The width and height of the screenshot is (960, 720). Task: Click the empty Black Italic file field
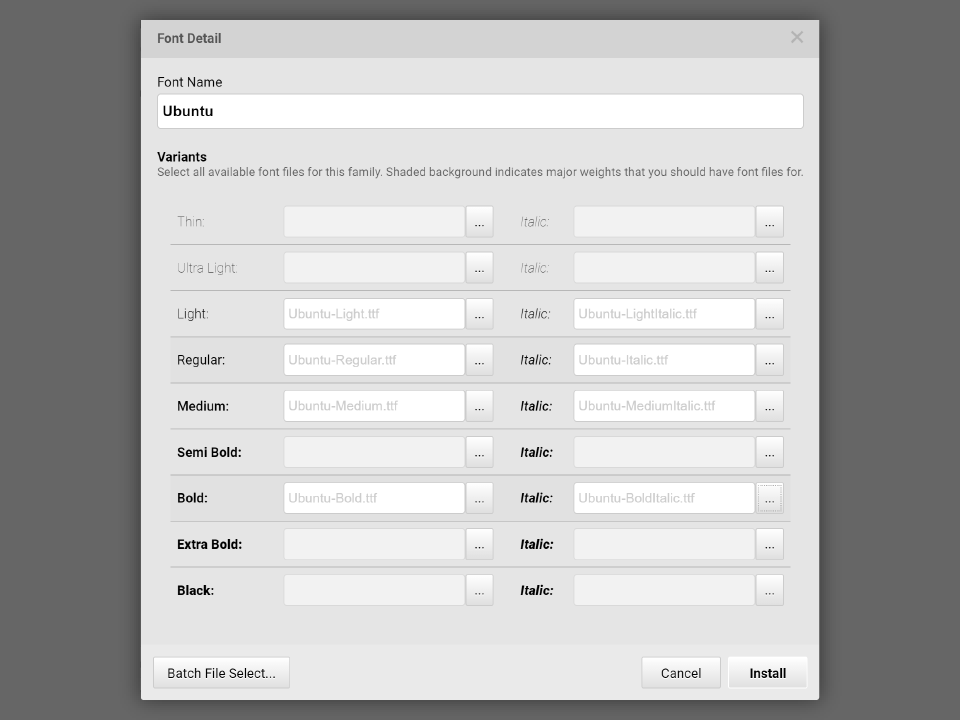664,590
